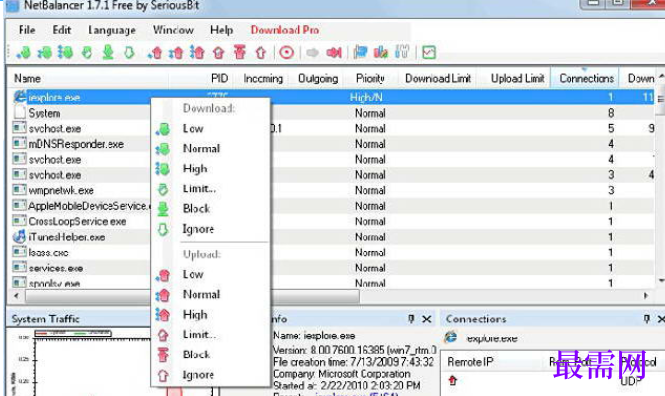Click the toolbar download priority Low icon
Screen dimensions: 665x396
tap(23, 53)
